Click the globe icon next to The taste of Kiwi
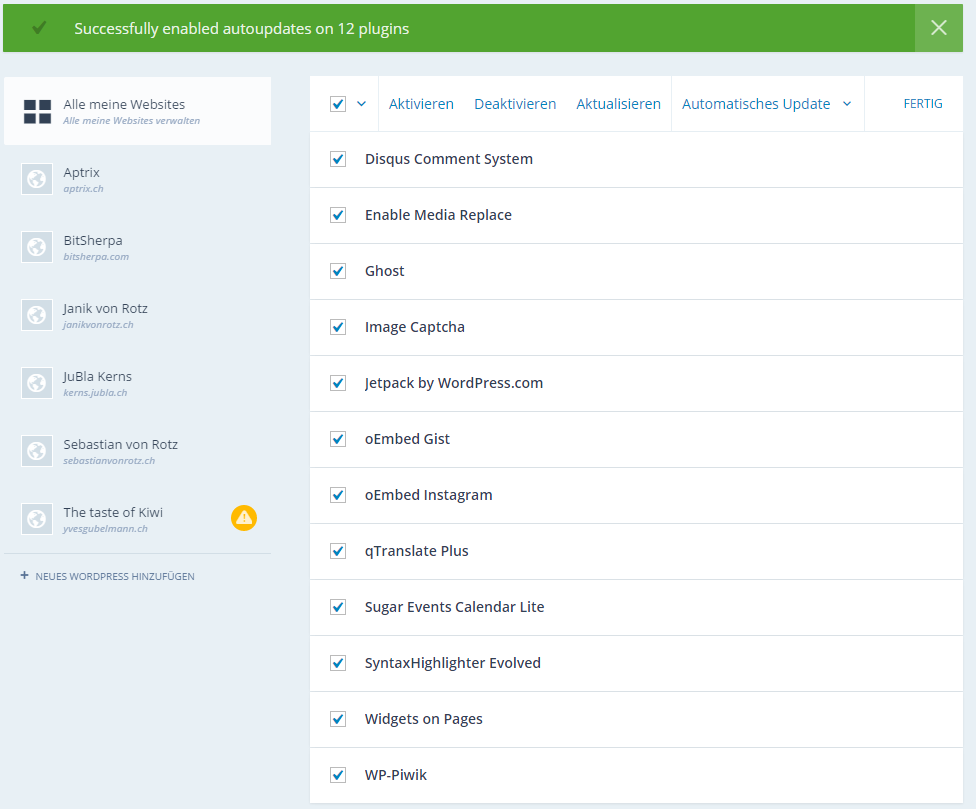 37,519
